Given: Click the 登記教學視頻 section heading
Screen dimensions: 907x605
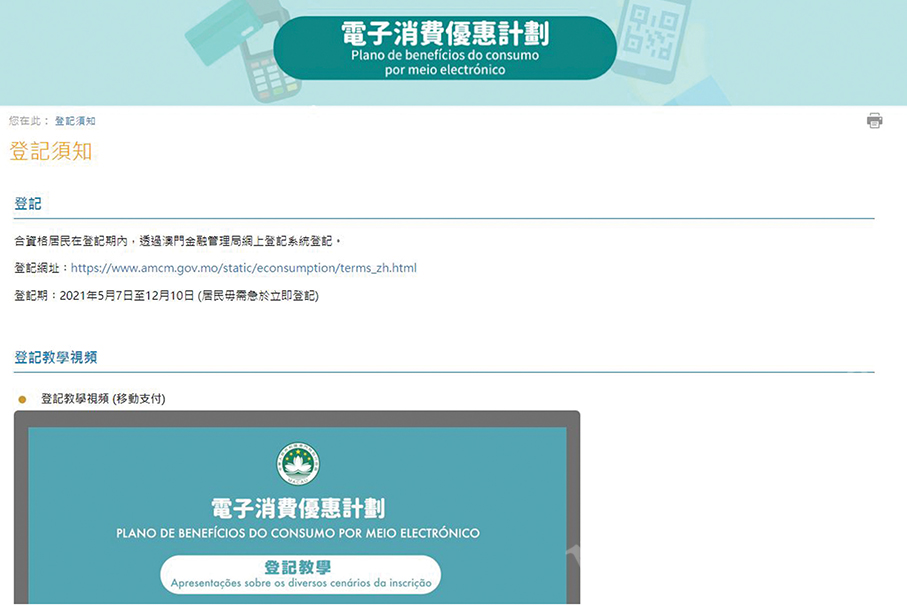Looking at the screenshot, I should point(55,357).
